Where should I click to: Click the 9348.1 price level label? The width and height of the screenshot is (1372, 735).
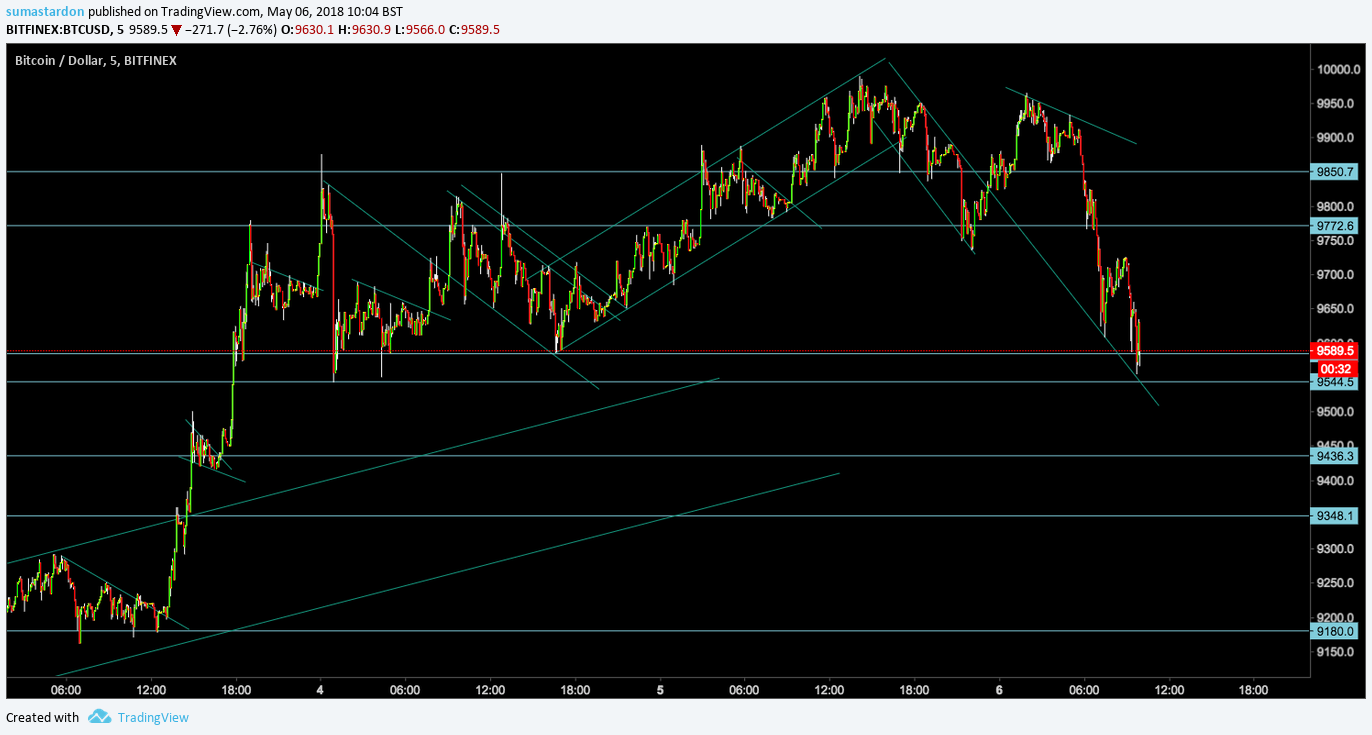tap(1335, 516)
